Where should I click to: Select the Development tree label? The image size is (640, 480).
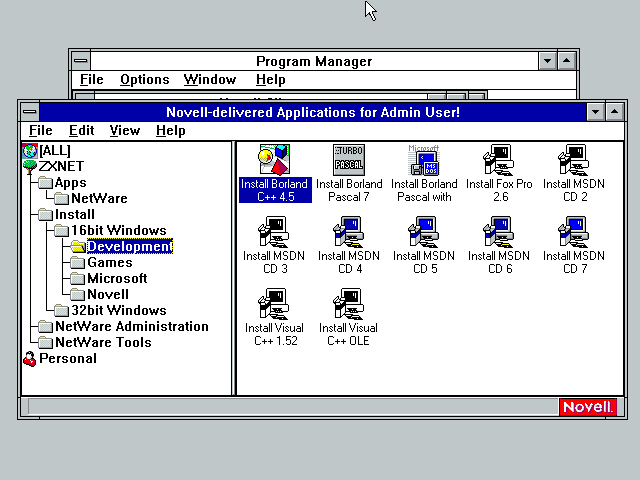click(130, 247)
